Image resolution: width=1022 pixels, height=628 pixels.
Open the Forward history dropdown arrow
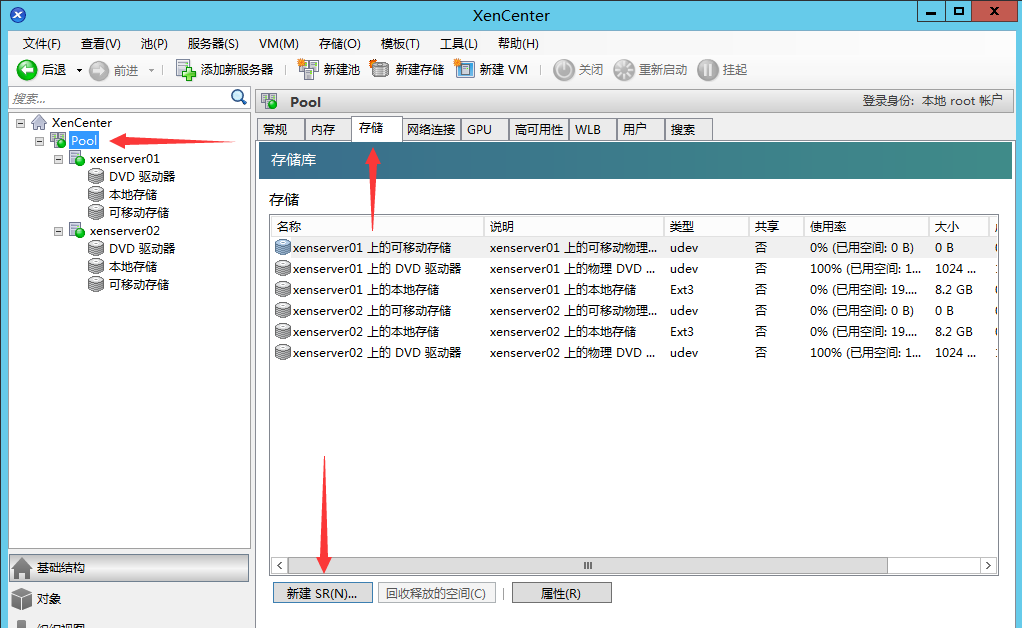[x=151, y=70]
